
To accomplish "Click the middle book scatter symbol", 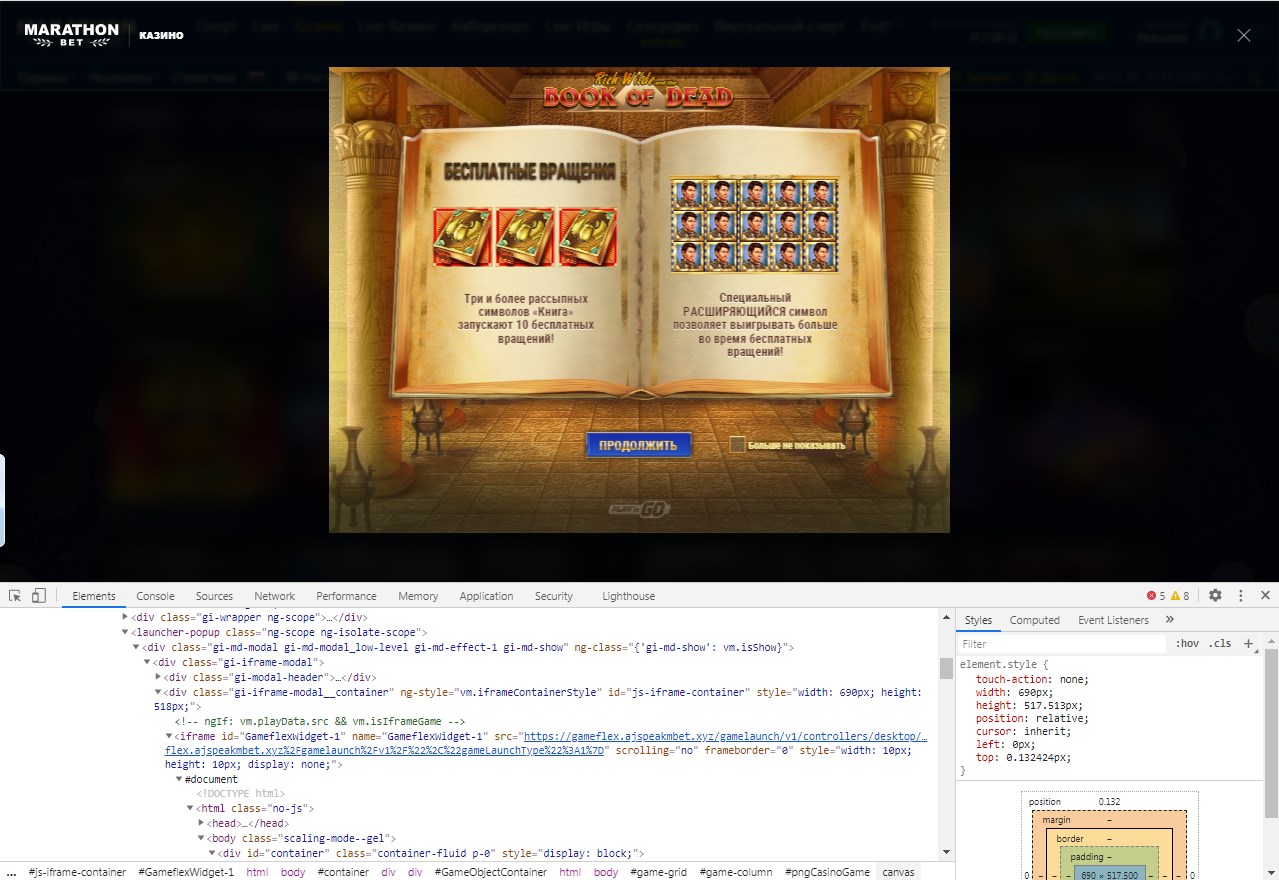I will tap(525, 237).
